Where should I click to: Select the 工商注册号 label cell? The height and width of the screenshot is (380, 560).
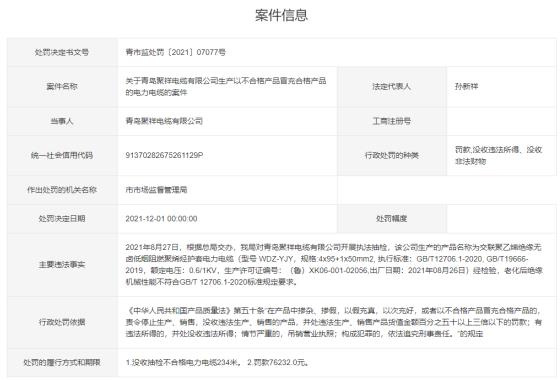392,121
